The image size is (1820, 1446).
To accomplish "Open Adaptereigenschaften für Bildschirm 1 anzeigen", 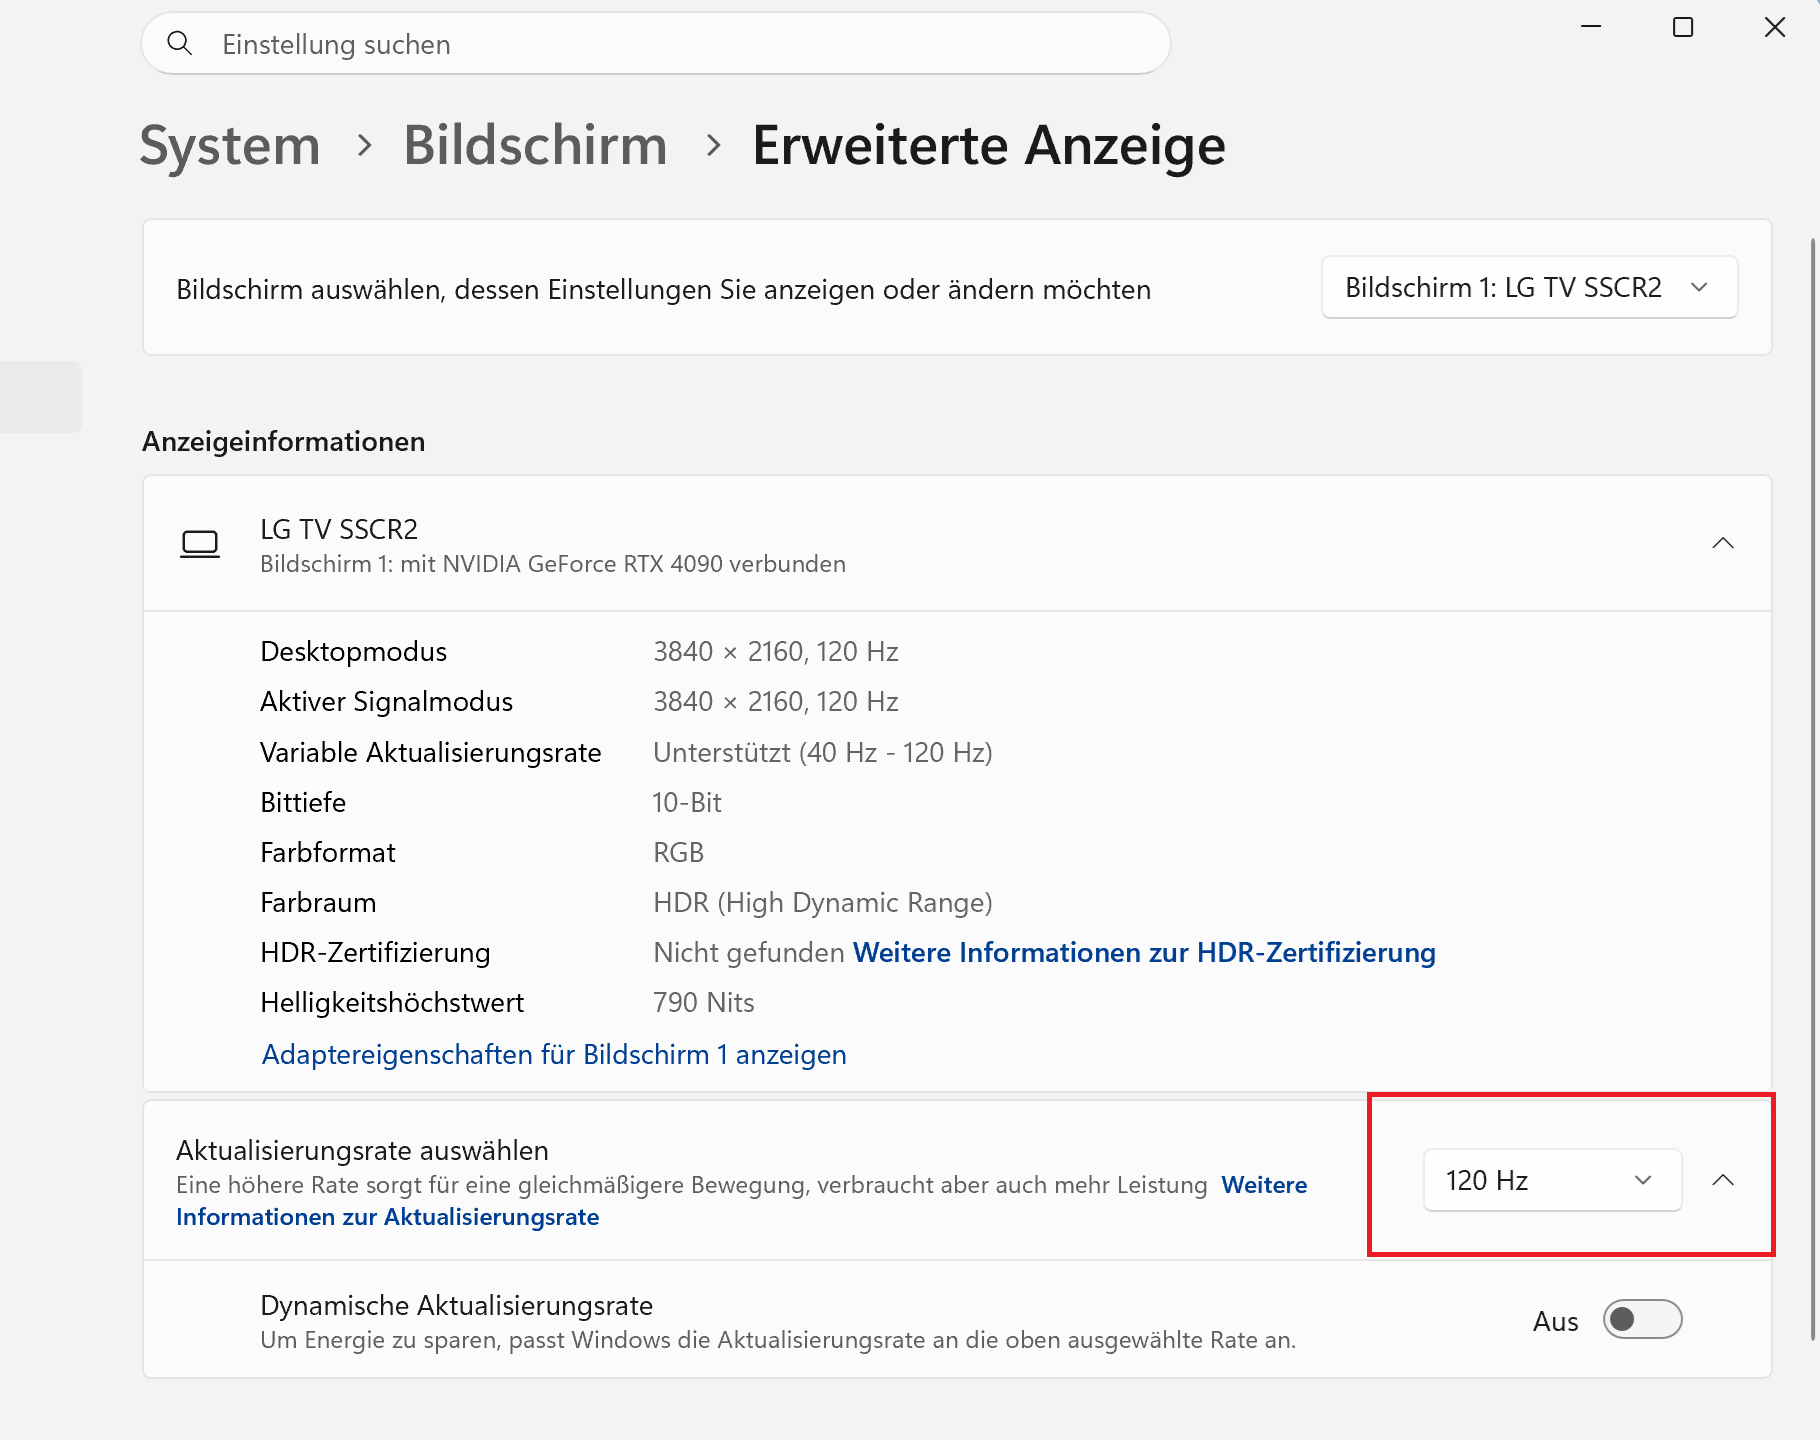I will click(554, 1055).
